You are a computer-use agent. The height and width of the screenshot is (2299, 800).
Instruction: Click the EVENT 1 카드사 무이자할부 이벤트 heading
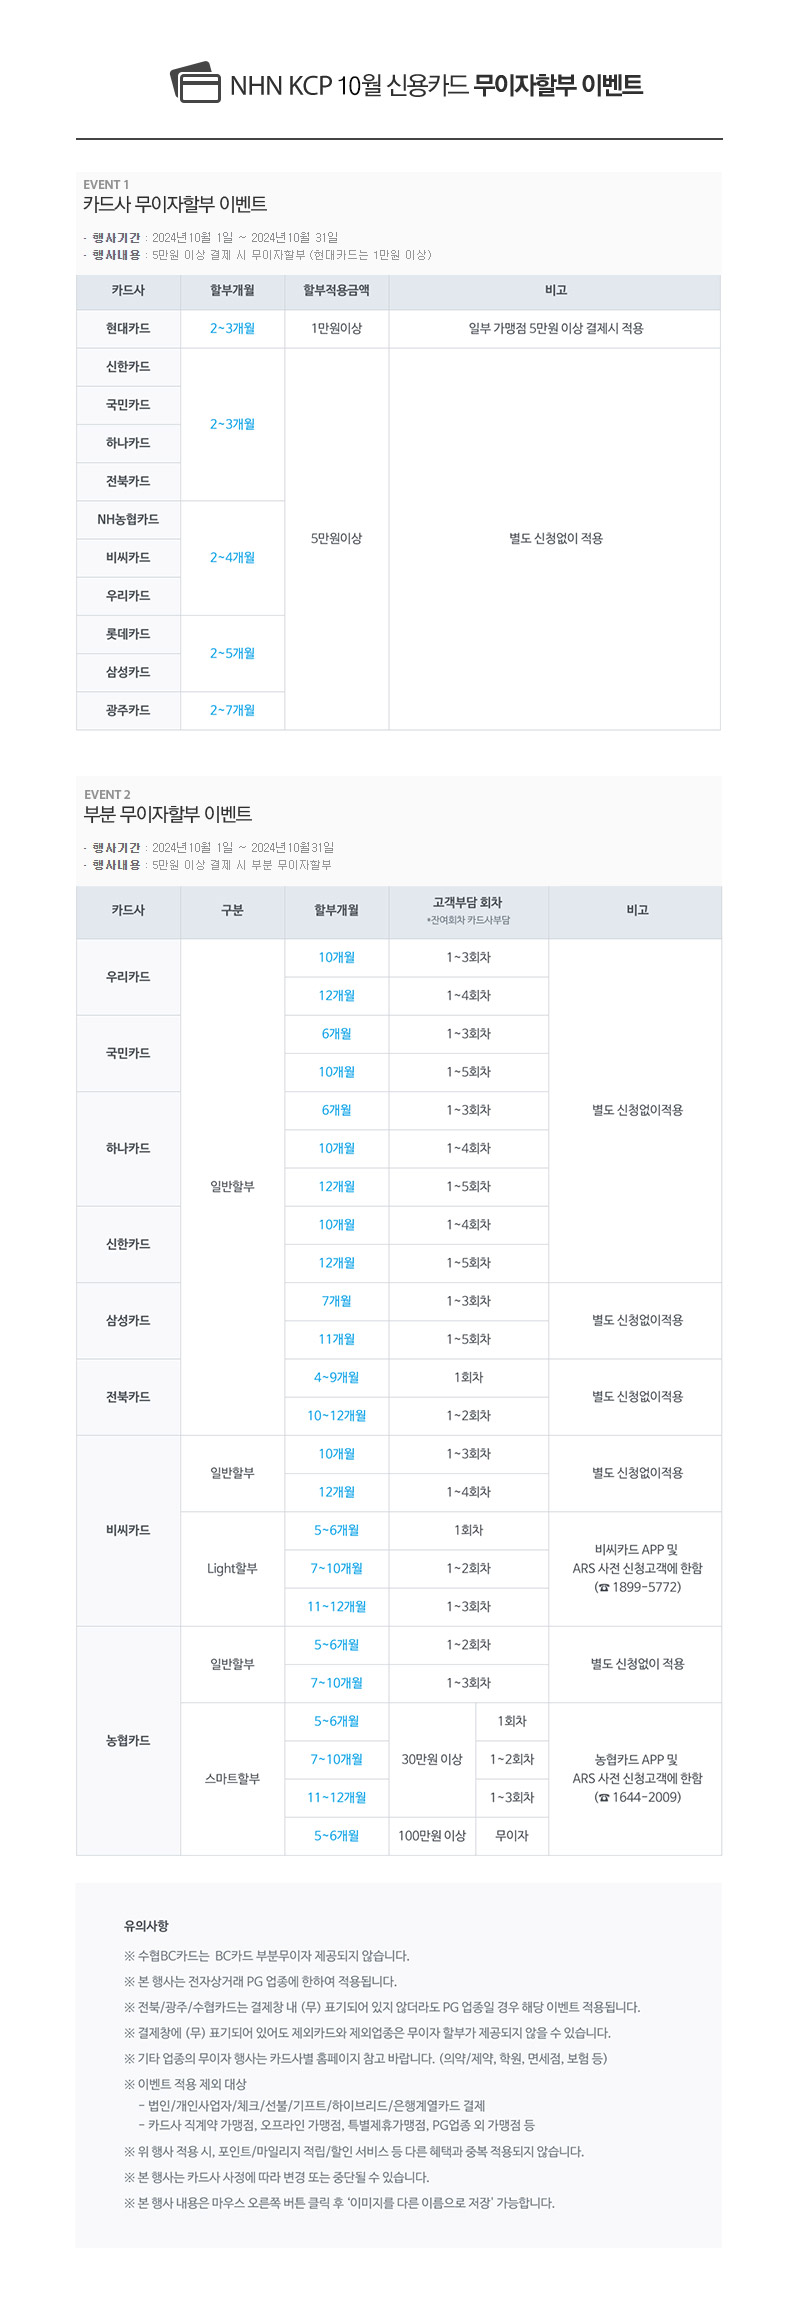[x=175, y=197]
